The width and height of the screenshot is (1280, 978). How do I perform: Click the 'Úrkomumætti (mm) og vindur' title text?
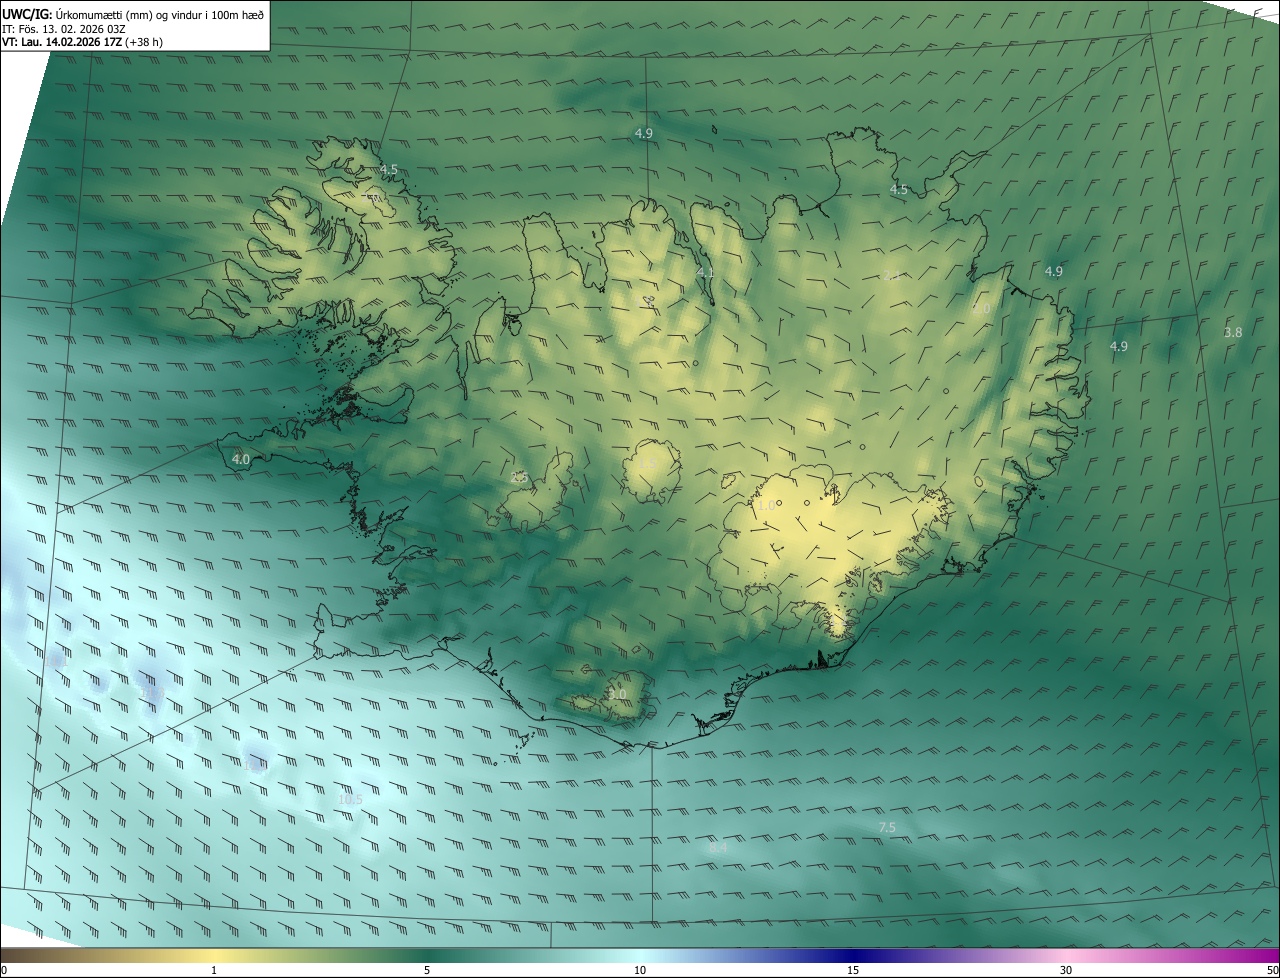[128, 14]
